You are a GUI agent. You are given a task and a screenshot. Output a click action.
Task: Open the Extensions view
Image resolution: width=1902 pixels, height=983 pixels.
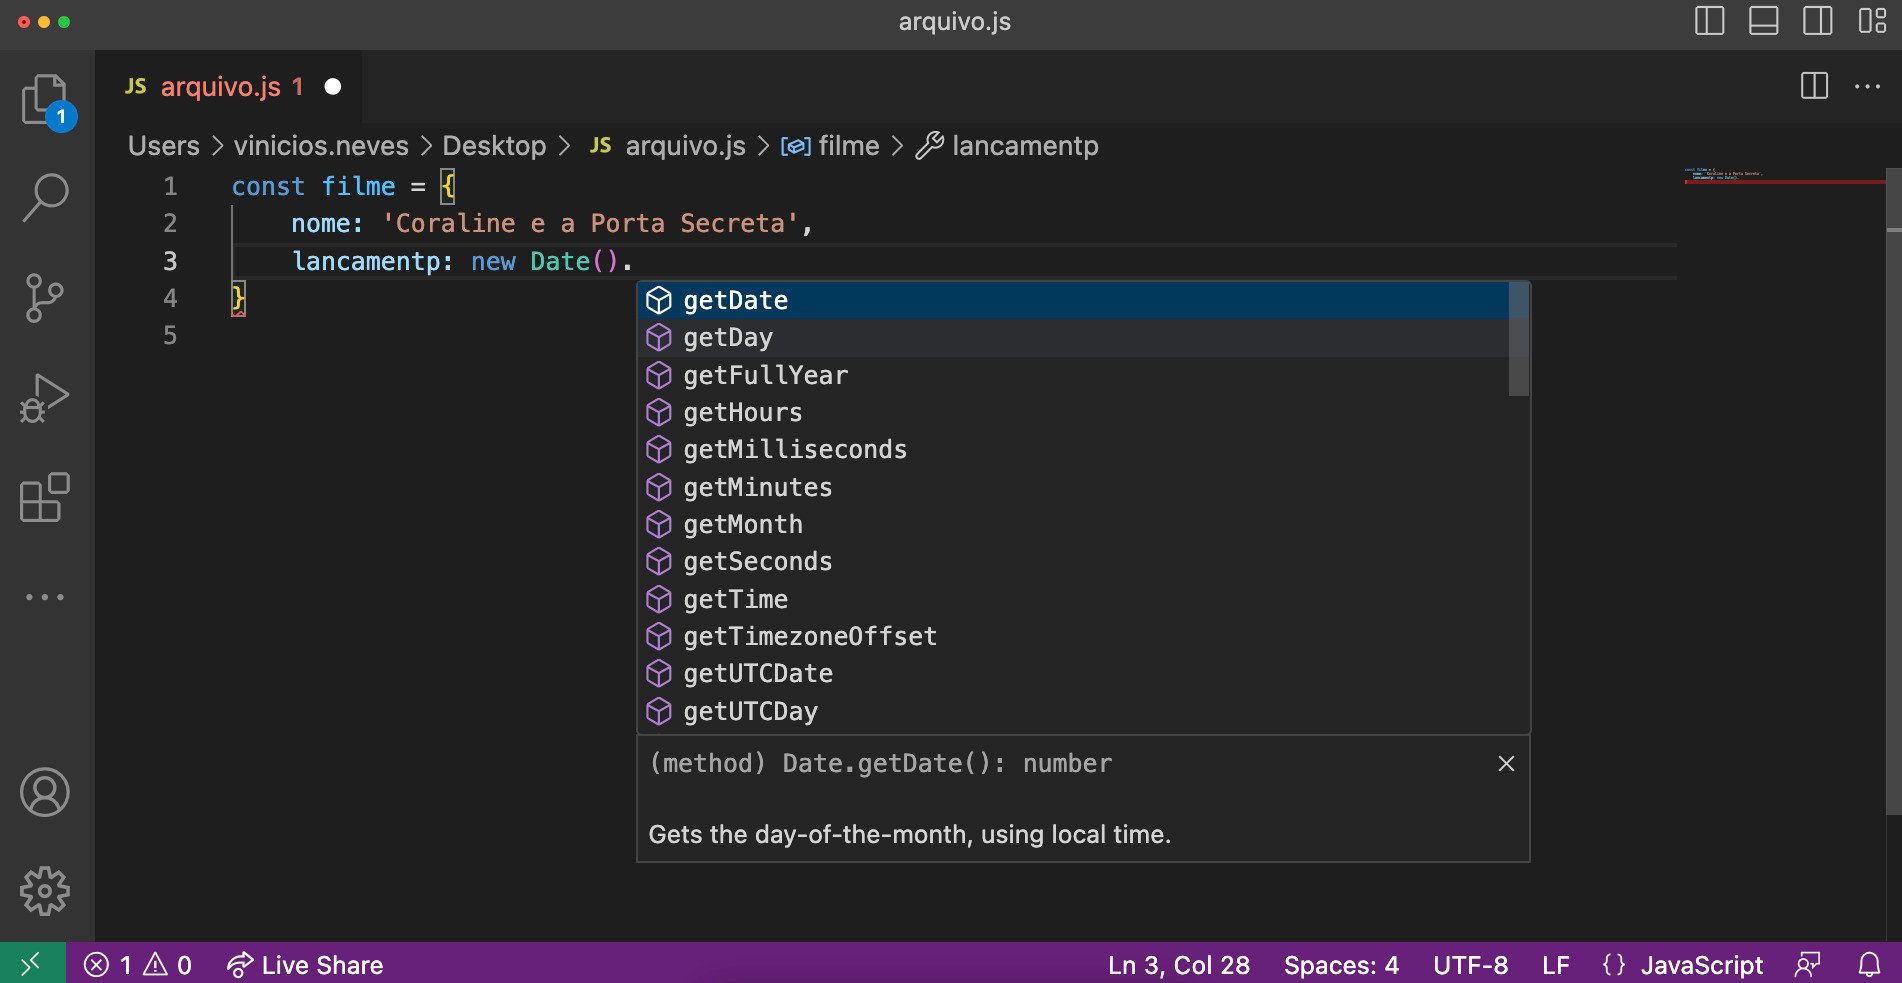pyautogui.click(x=45, y=497)
